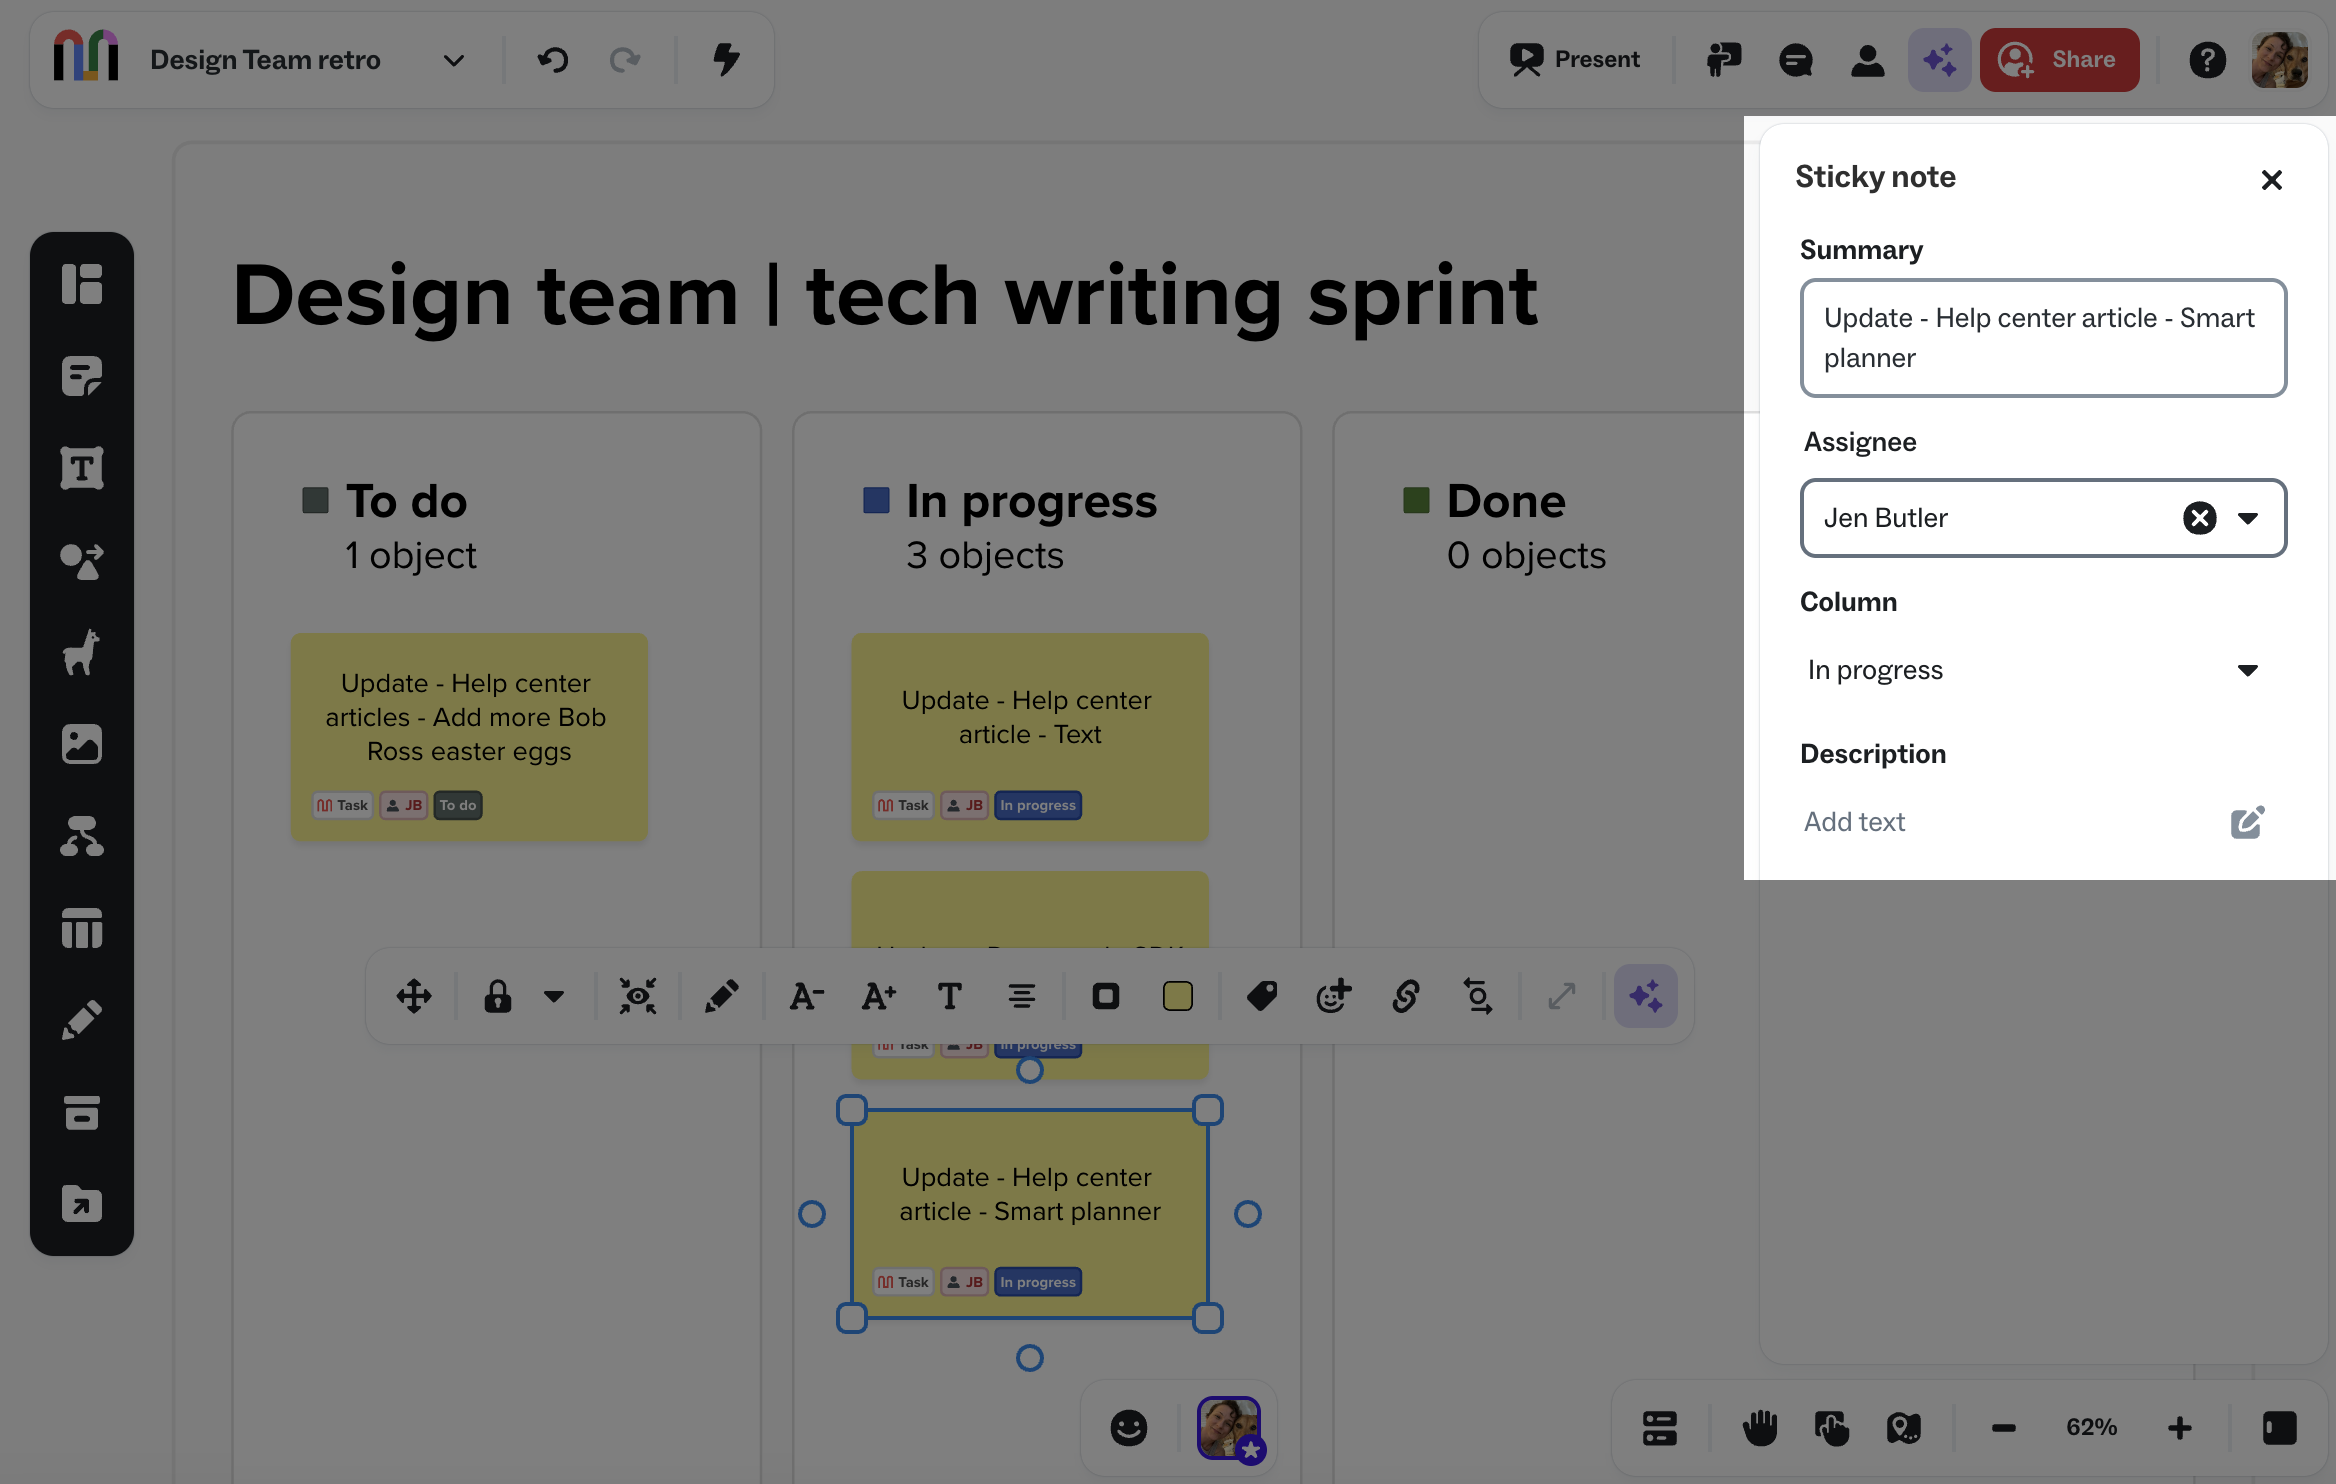
Task: Click the zoom out minus button
Action: pyautogui.click(x=2004, y=1428)
